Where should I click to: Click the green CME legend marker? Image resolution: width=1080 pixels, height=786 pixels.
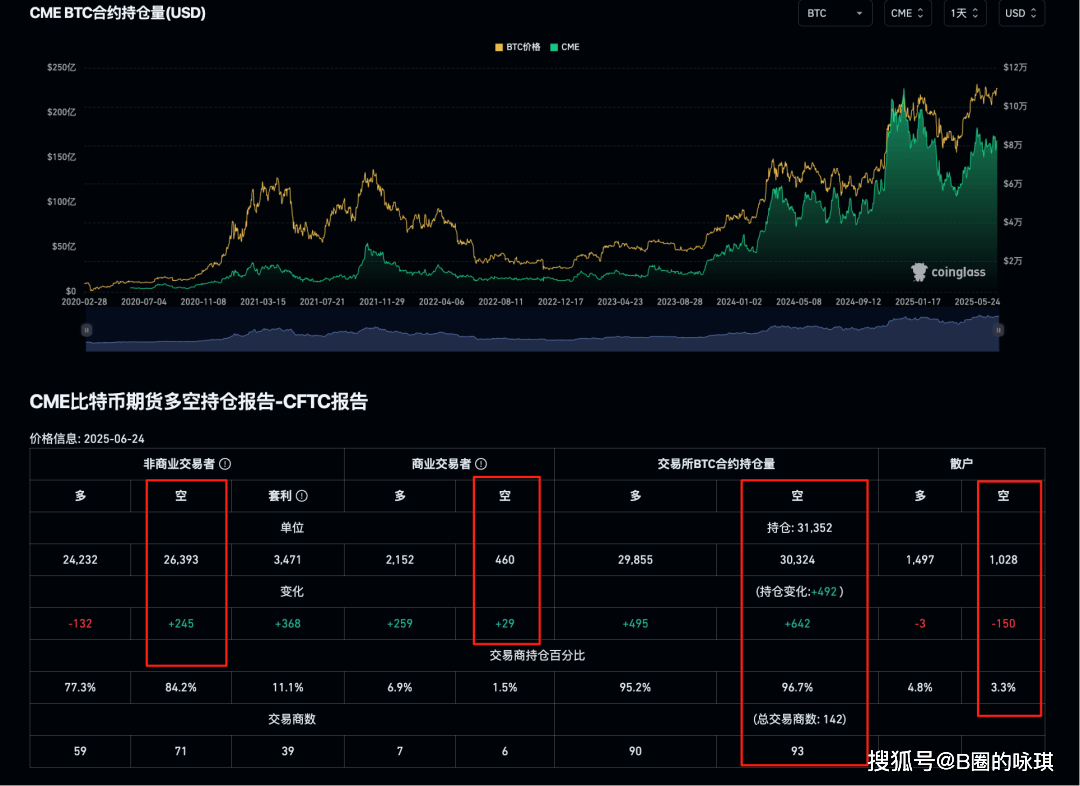point(554,47)
